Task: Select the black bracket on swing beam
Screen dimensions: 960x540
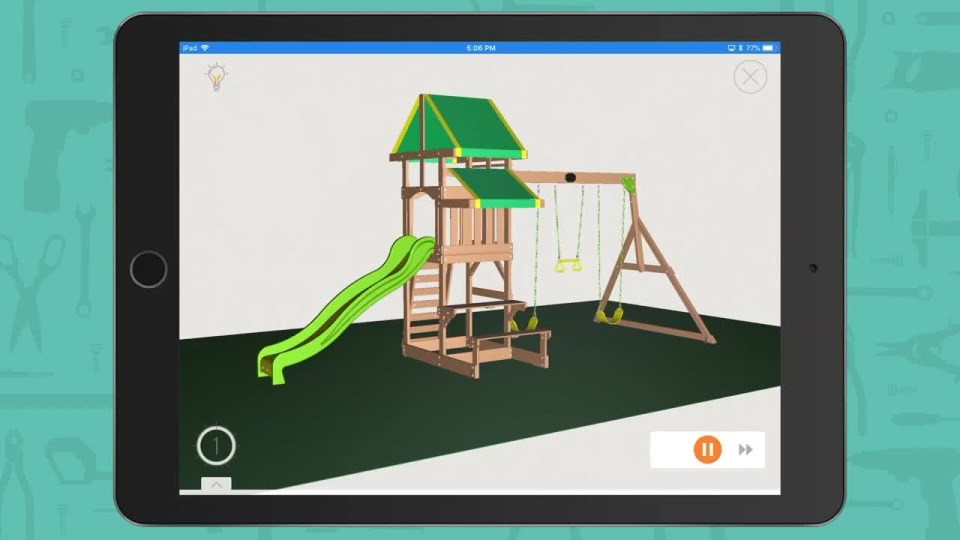Action: pos(571,178)
